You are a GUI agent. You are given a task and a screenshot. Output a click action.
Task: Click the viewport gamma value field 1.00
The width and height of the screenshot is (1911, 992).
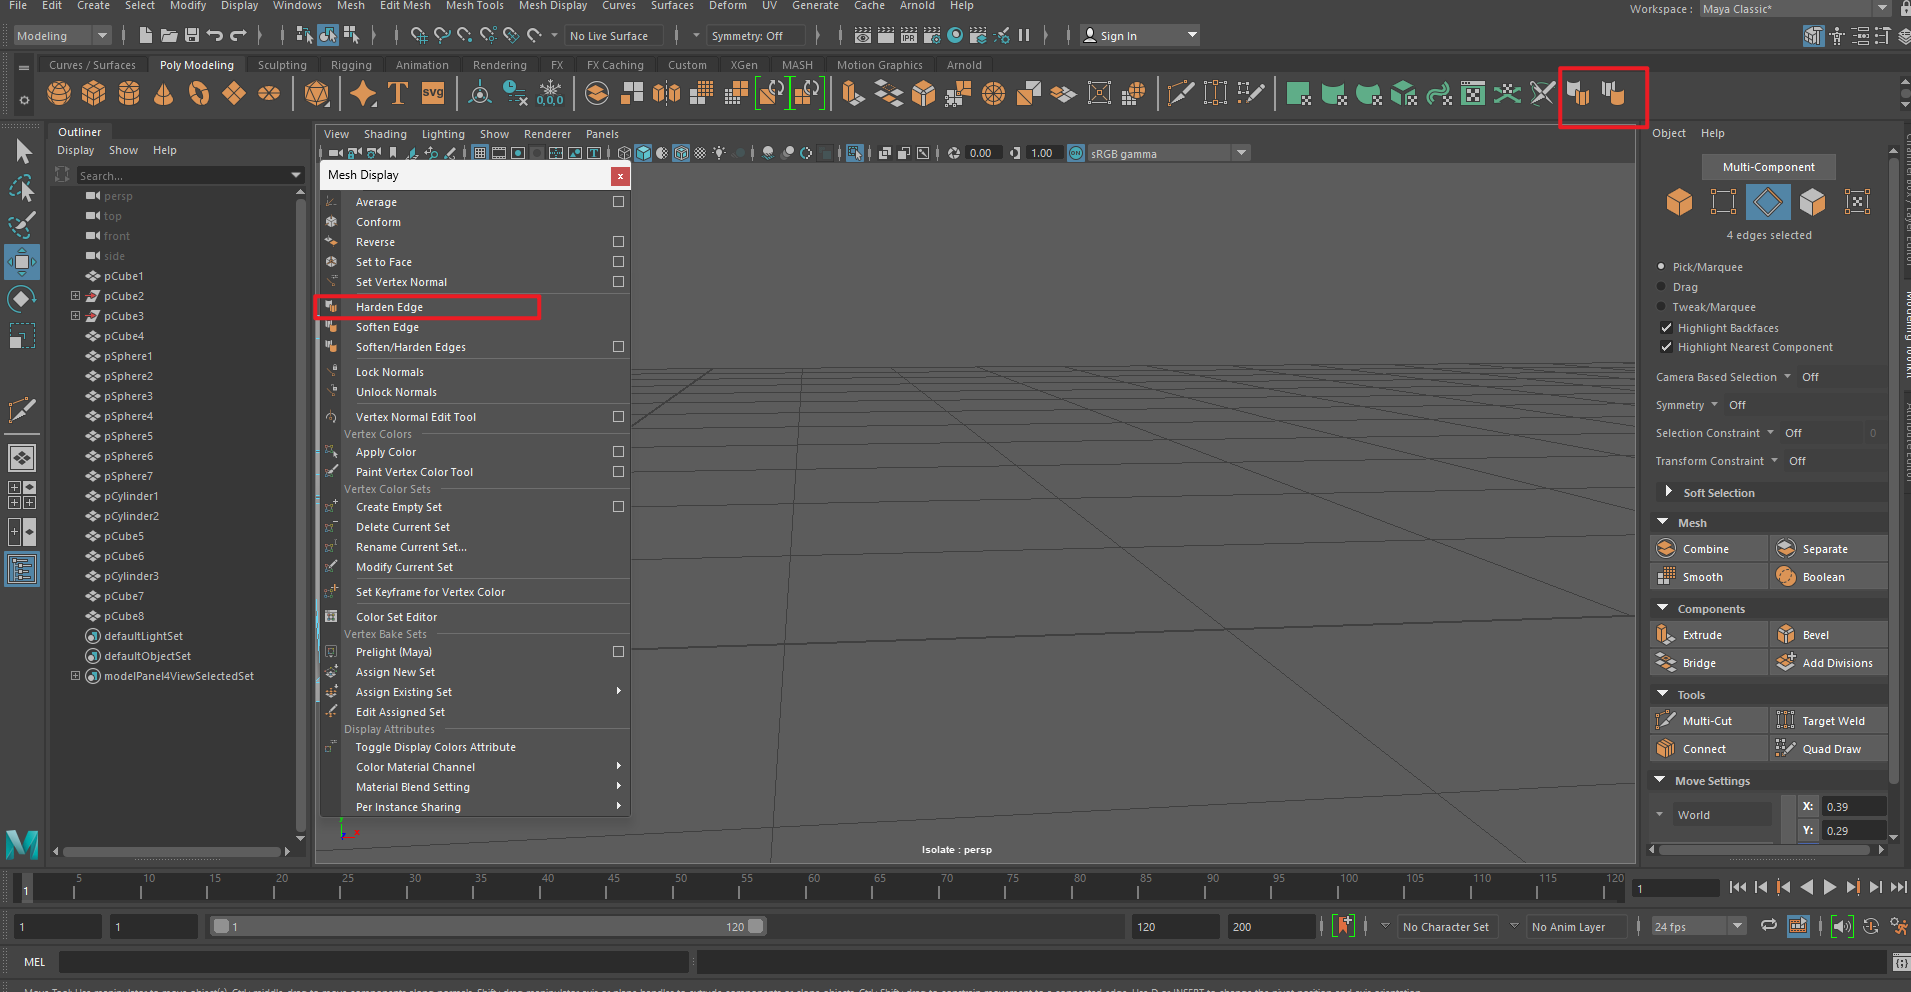click(x=1042, y=153)
